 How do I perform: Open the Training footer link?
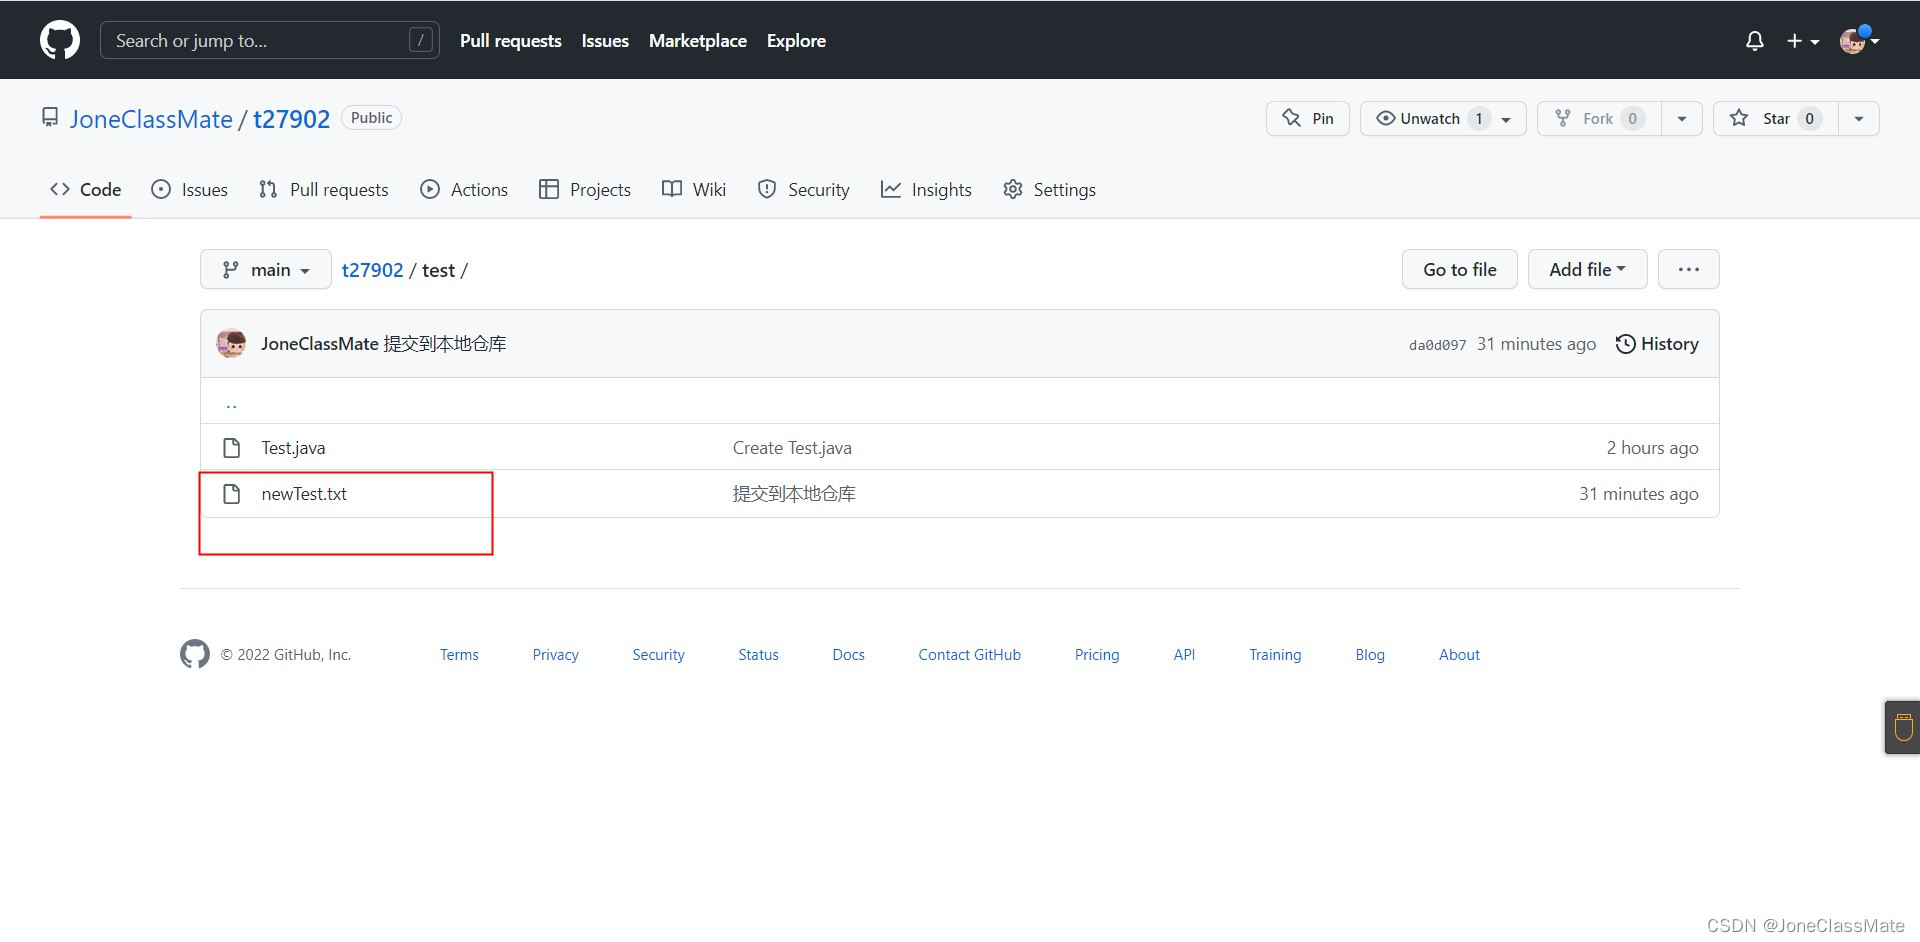click(x=1275, y=654)
